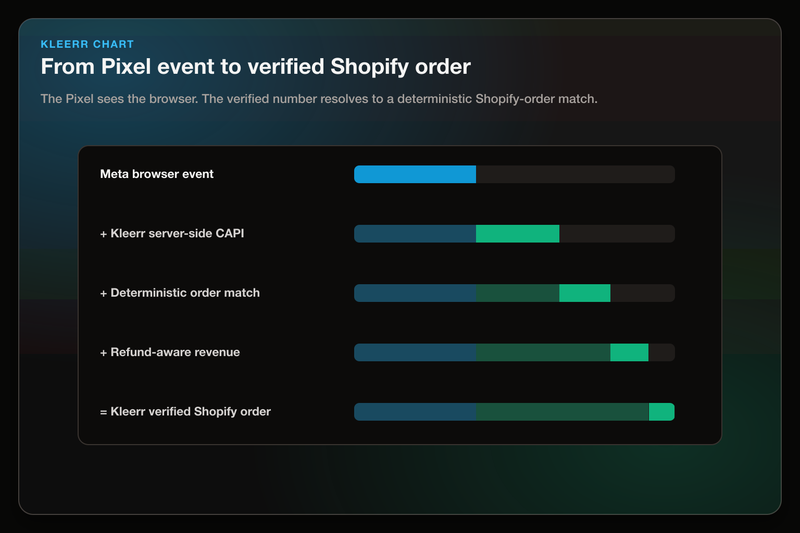This screenshot has height=533, width=800.
Task: Click bright green segment in Deterministic order row
Action: pyautogui.click(x=585, y=293)
